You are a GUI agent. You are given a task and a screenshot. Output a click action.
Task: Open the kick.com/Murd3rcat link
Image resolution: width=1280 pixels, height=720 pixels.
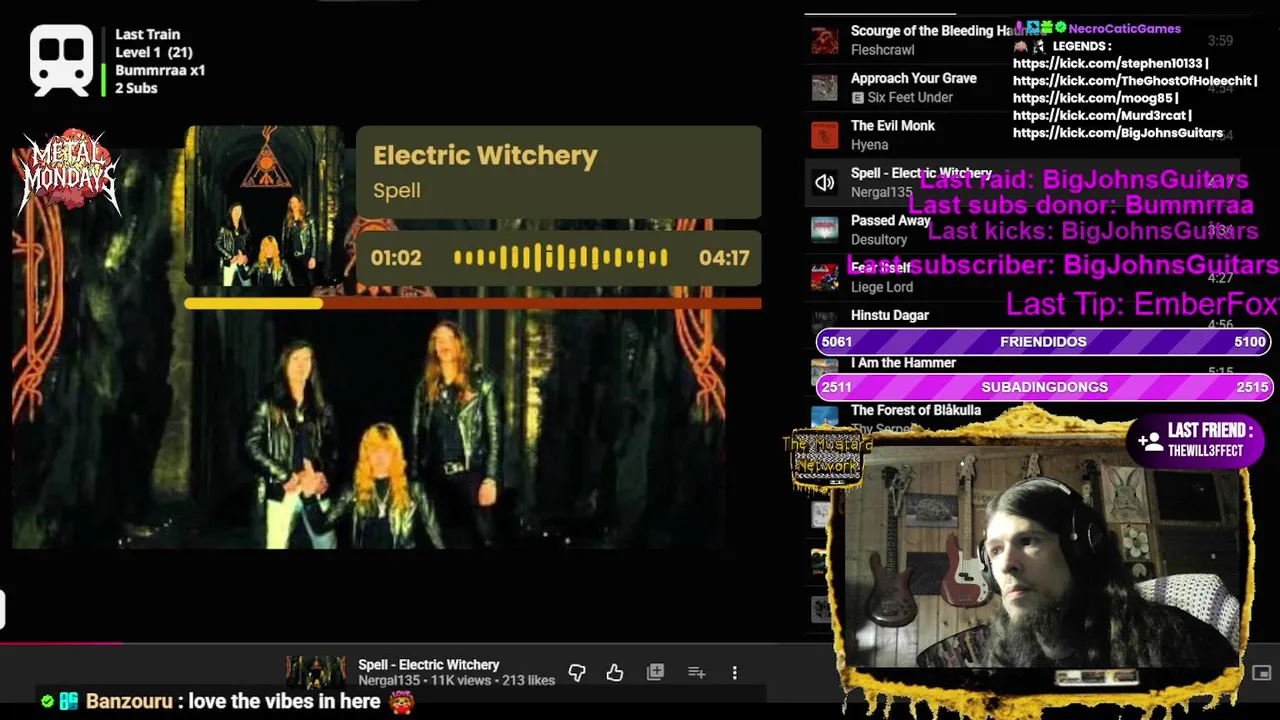1102,116
